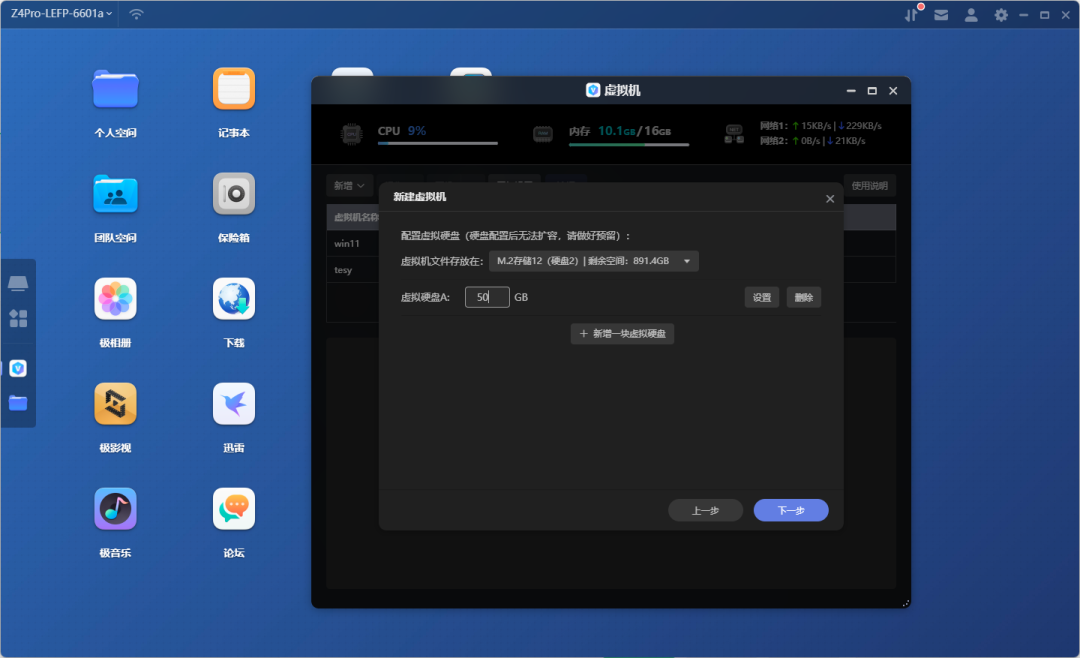Screen dimensions: 1080x658
Task: Click the 虚拟硬盘A size input field
Action: click(487, 297)
